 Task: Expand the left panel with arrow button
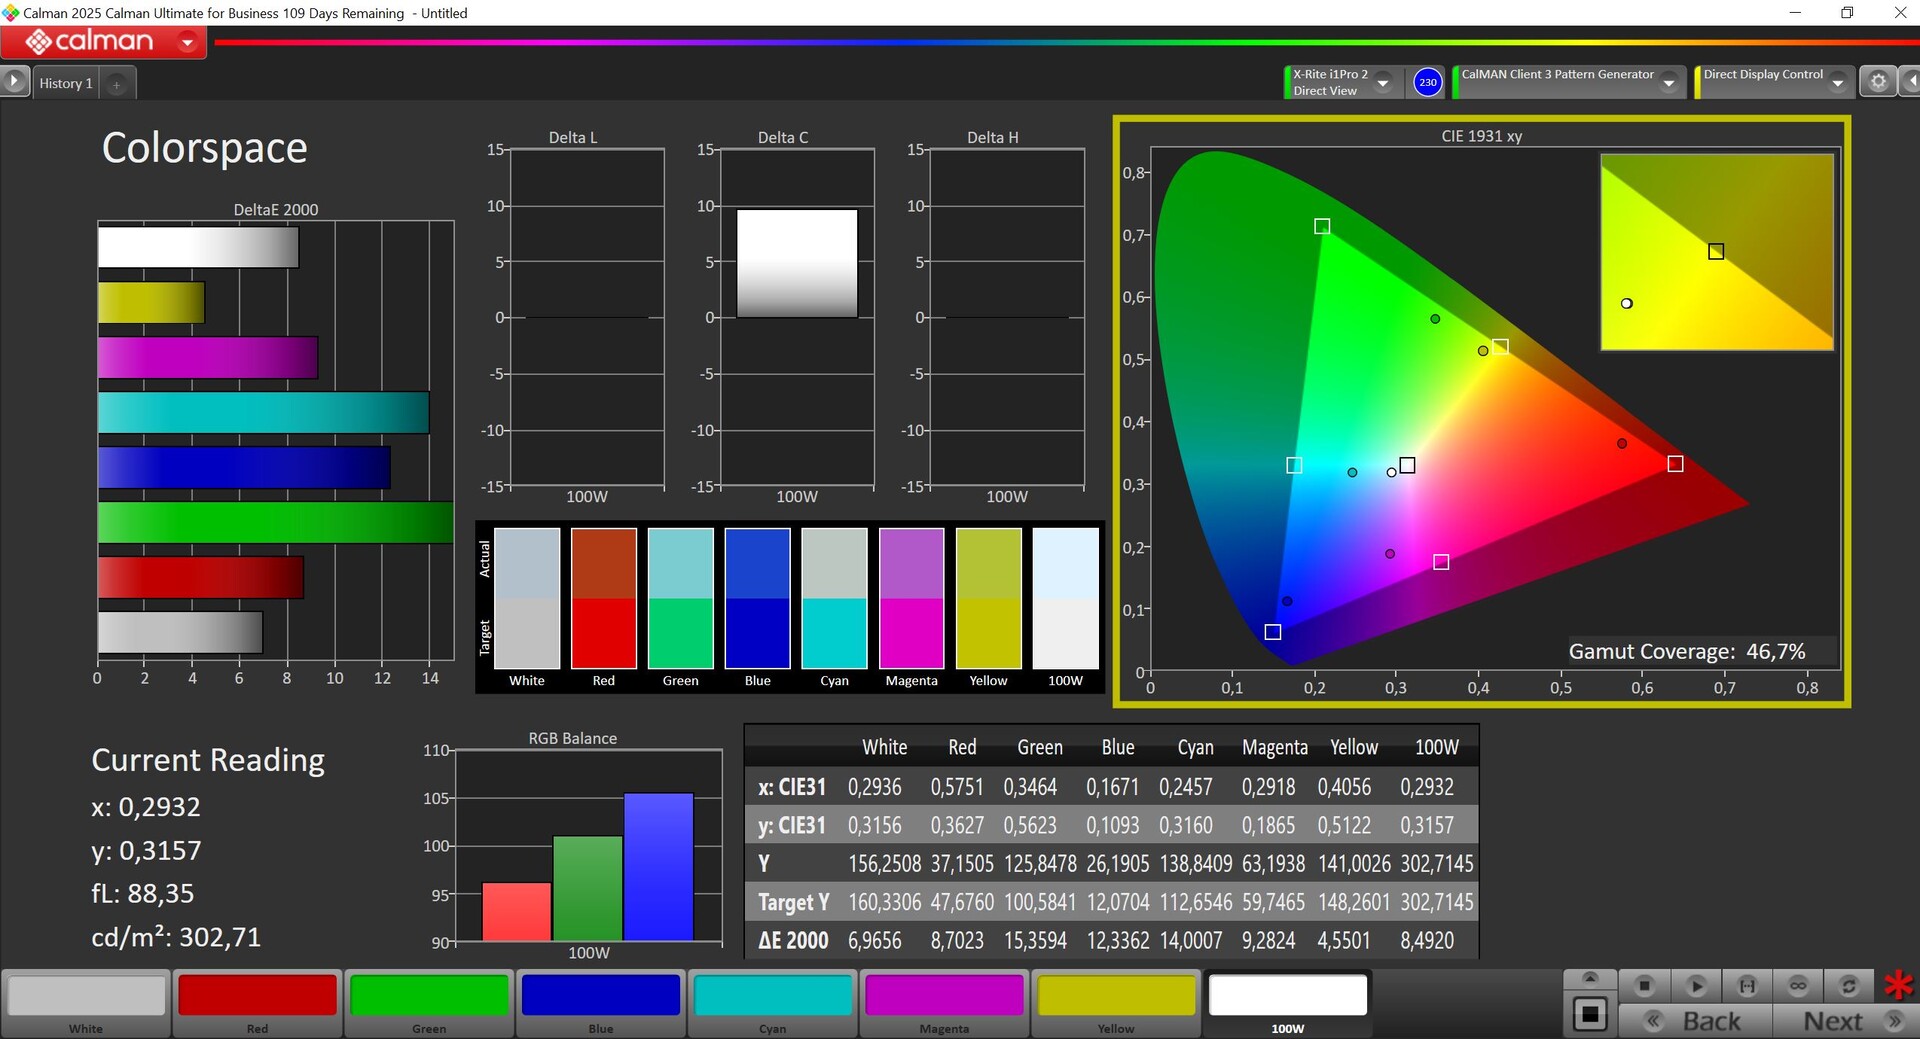(14, 81)
